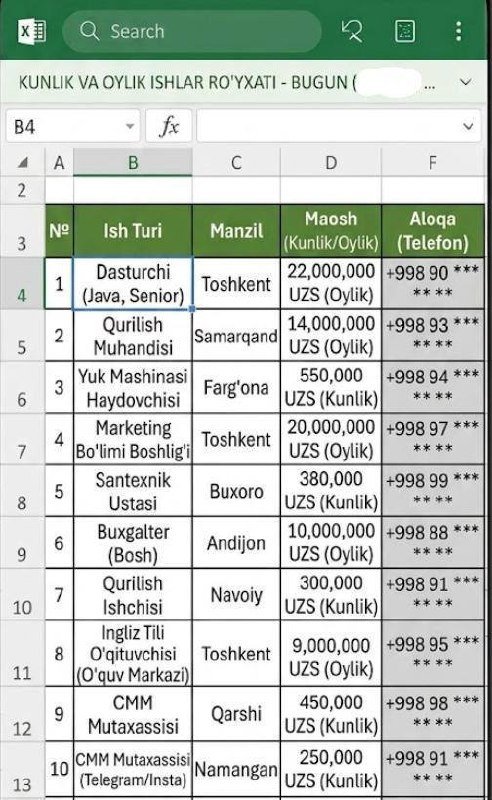Tap the Excel app logo icon
Viewport: 492px width, 800px height.
point(32,31)
